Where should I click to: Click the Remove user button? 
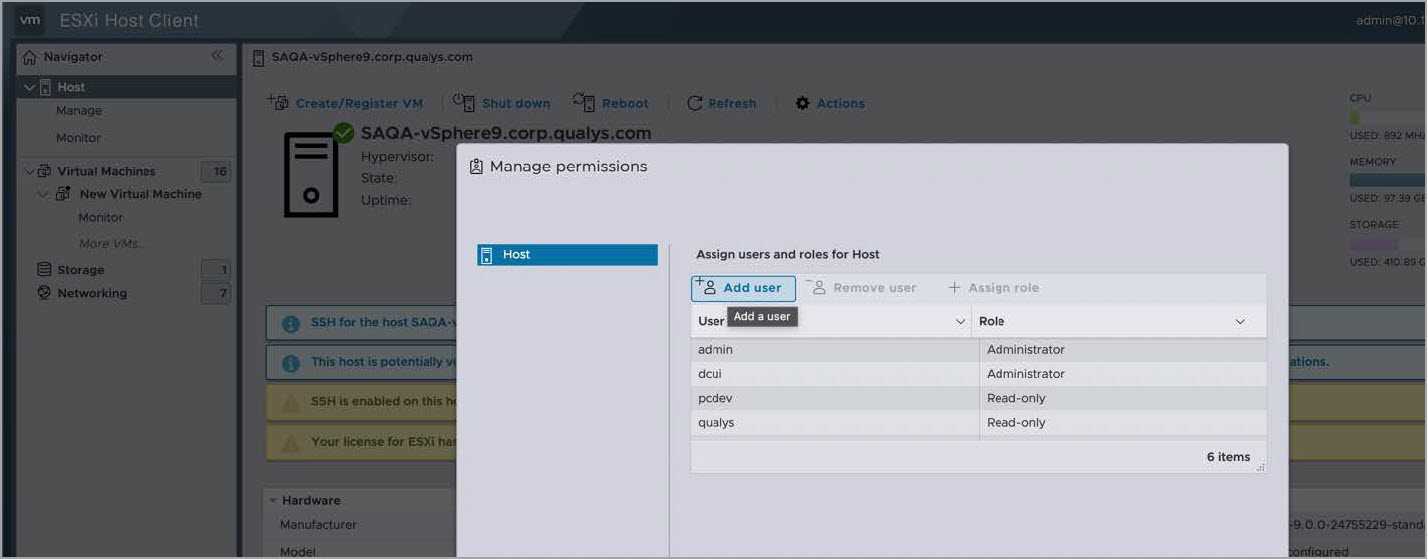861,288
